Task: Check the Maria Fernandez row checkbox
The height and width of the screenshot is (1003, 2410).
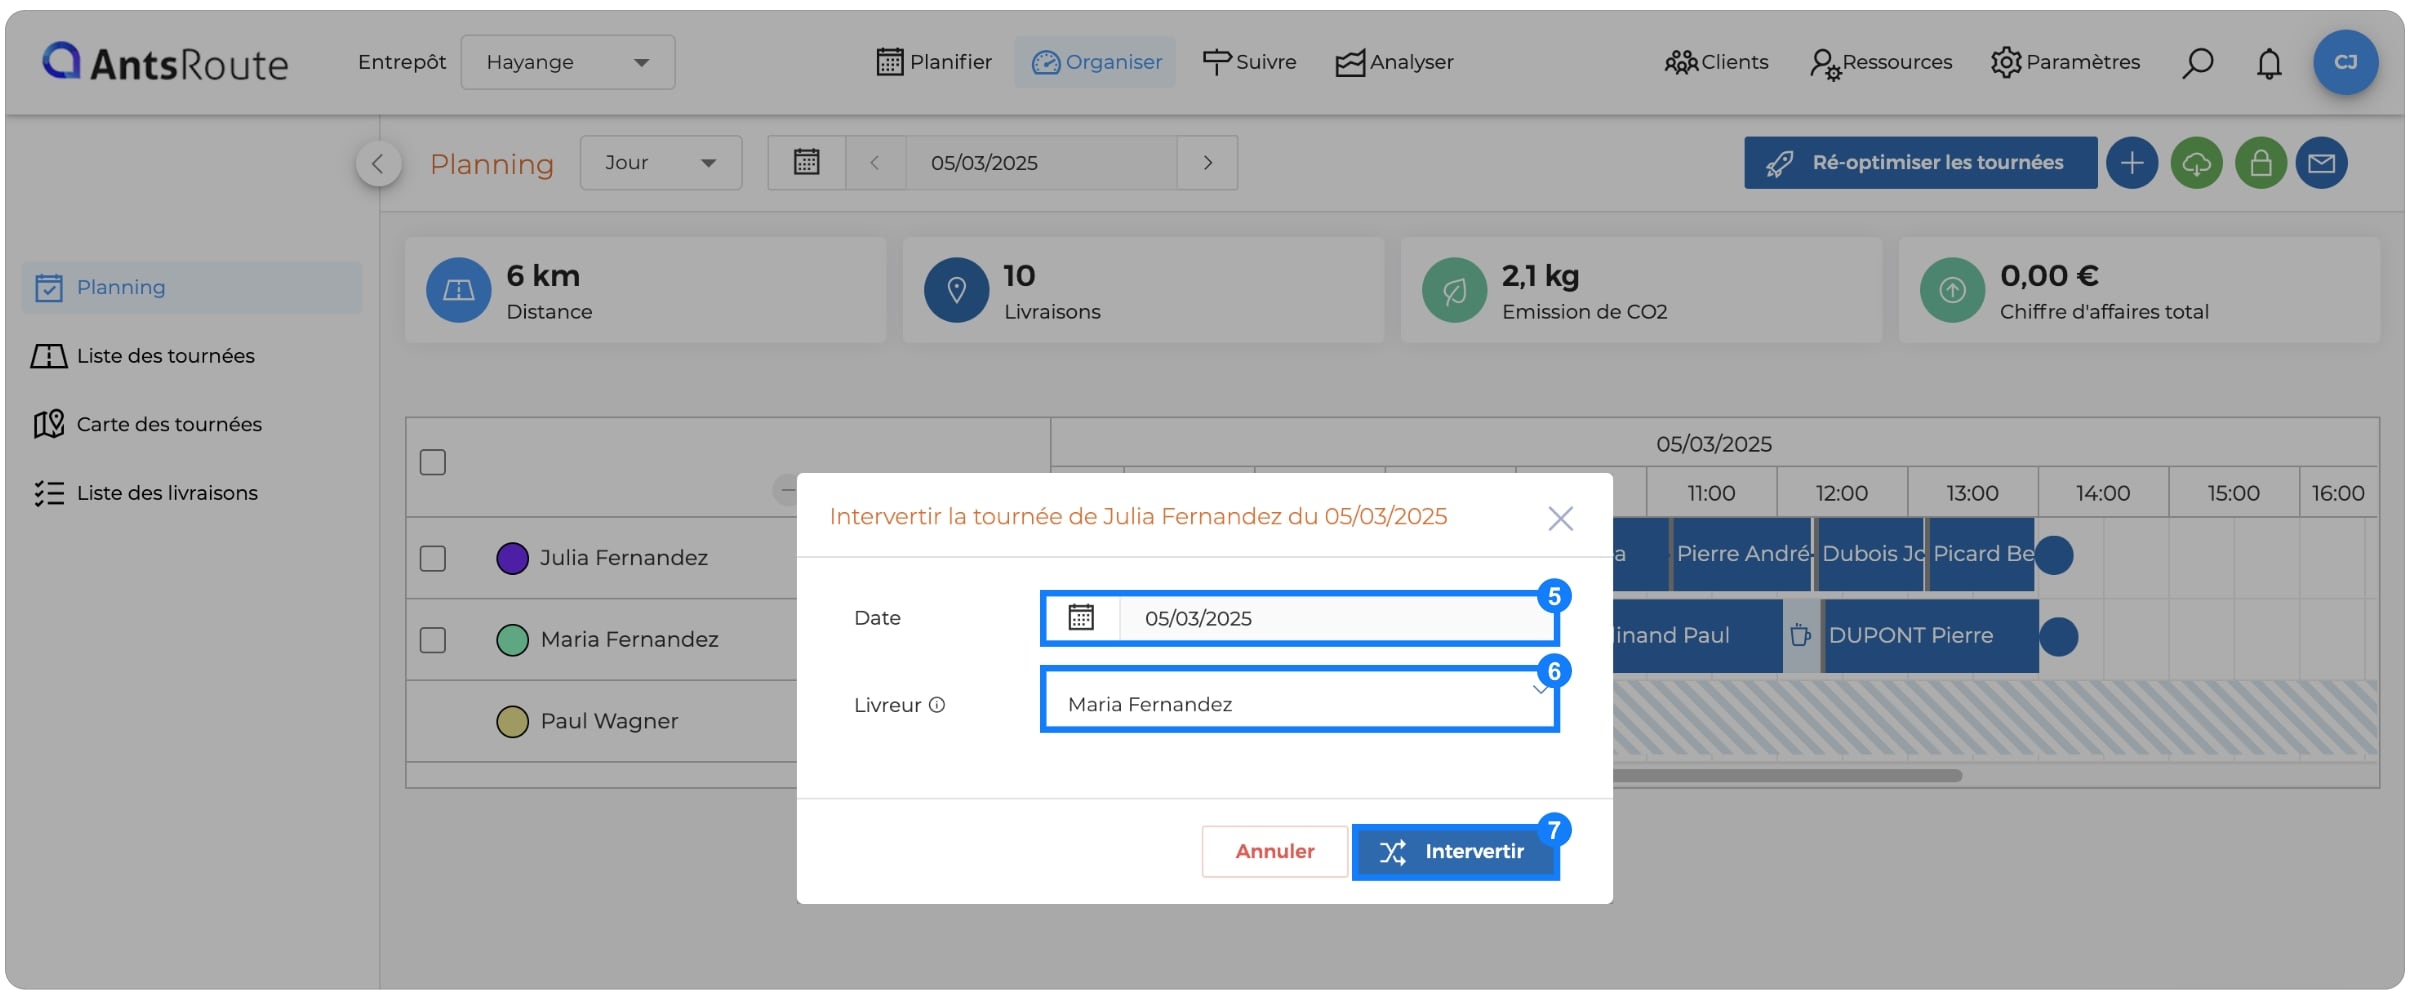Action: 432,640
